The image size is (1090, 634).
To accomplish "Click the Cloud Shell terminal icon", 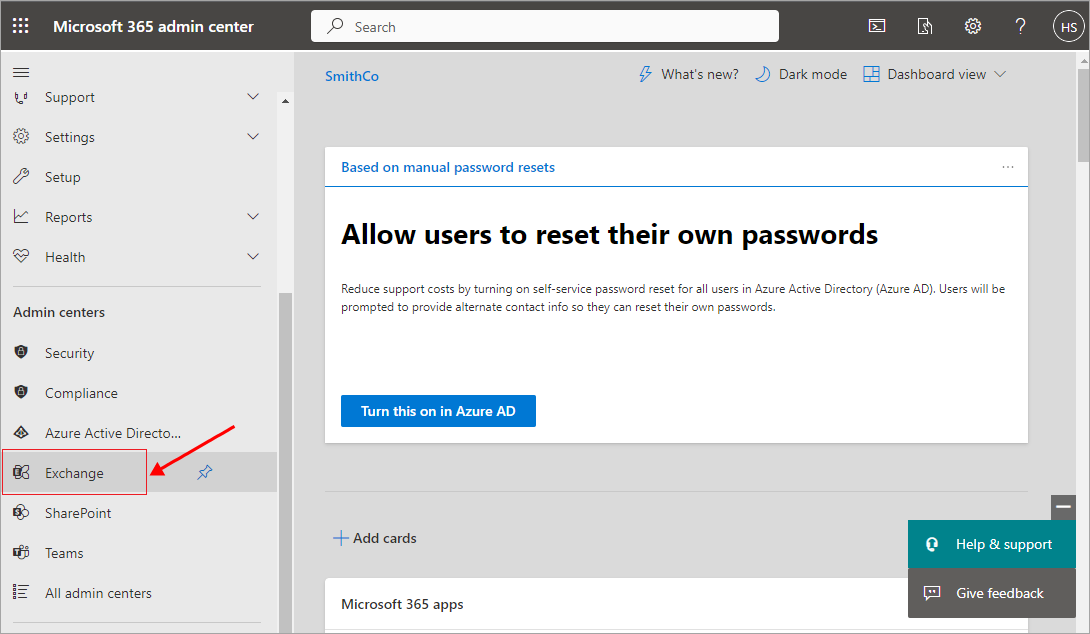I will point(876,26).
